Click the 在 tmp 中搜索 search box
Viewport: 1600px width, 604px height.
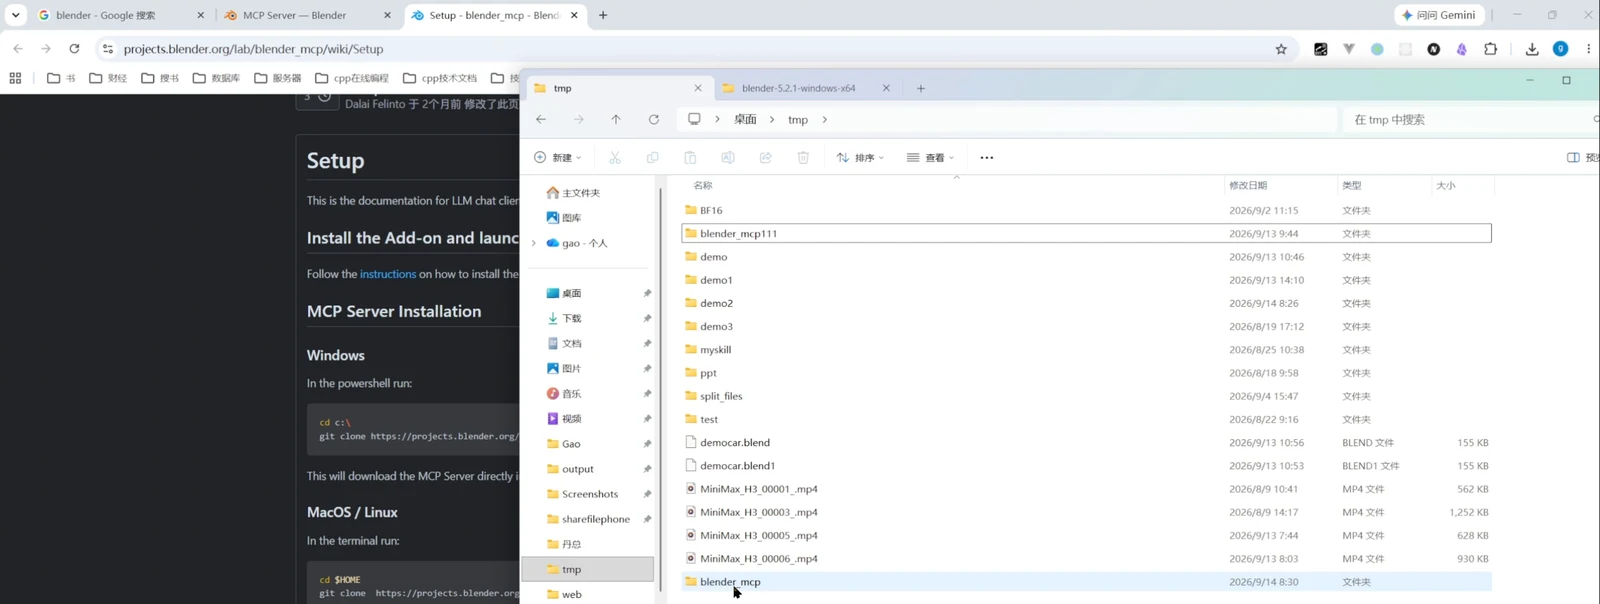[x=1470, y=119]
